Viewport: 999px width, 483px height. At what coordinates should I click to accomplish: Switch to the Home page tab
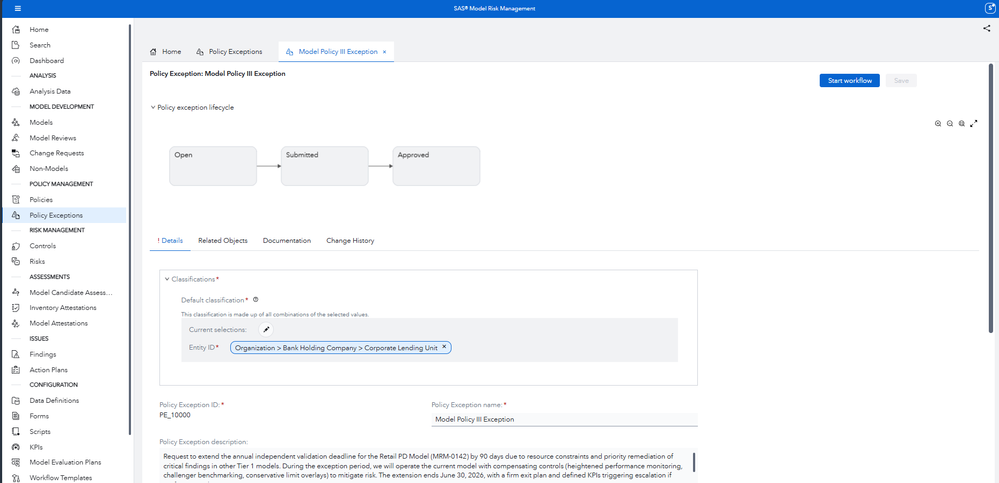click(x=165, y=52)
